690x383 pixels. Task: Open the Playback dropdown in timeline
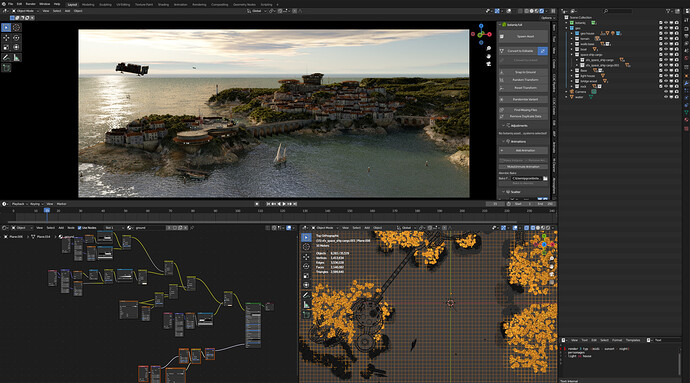(19, 204)
